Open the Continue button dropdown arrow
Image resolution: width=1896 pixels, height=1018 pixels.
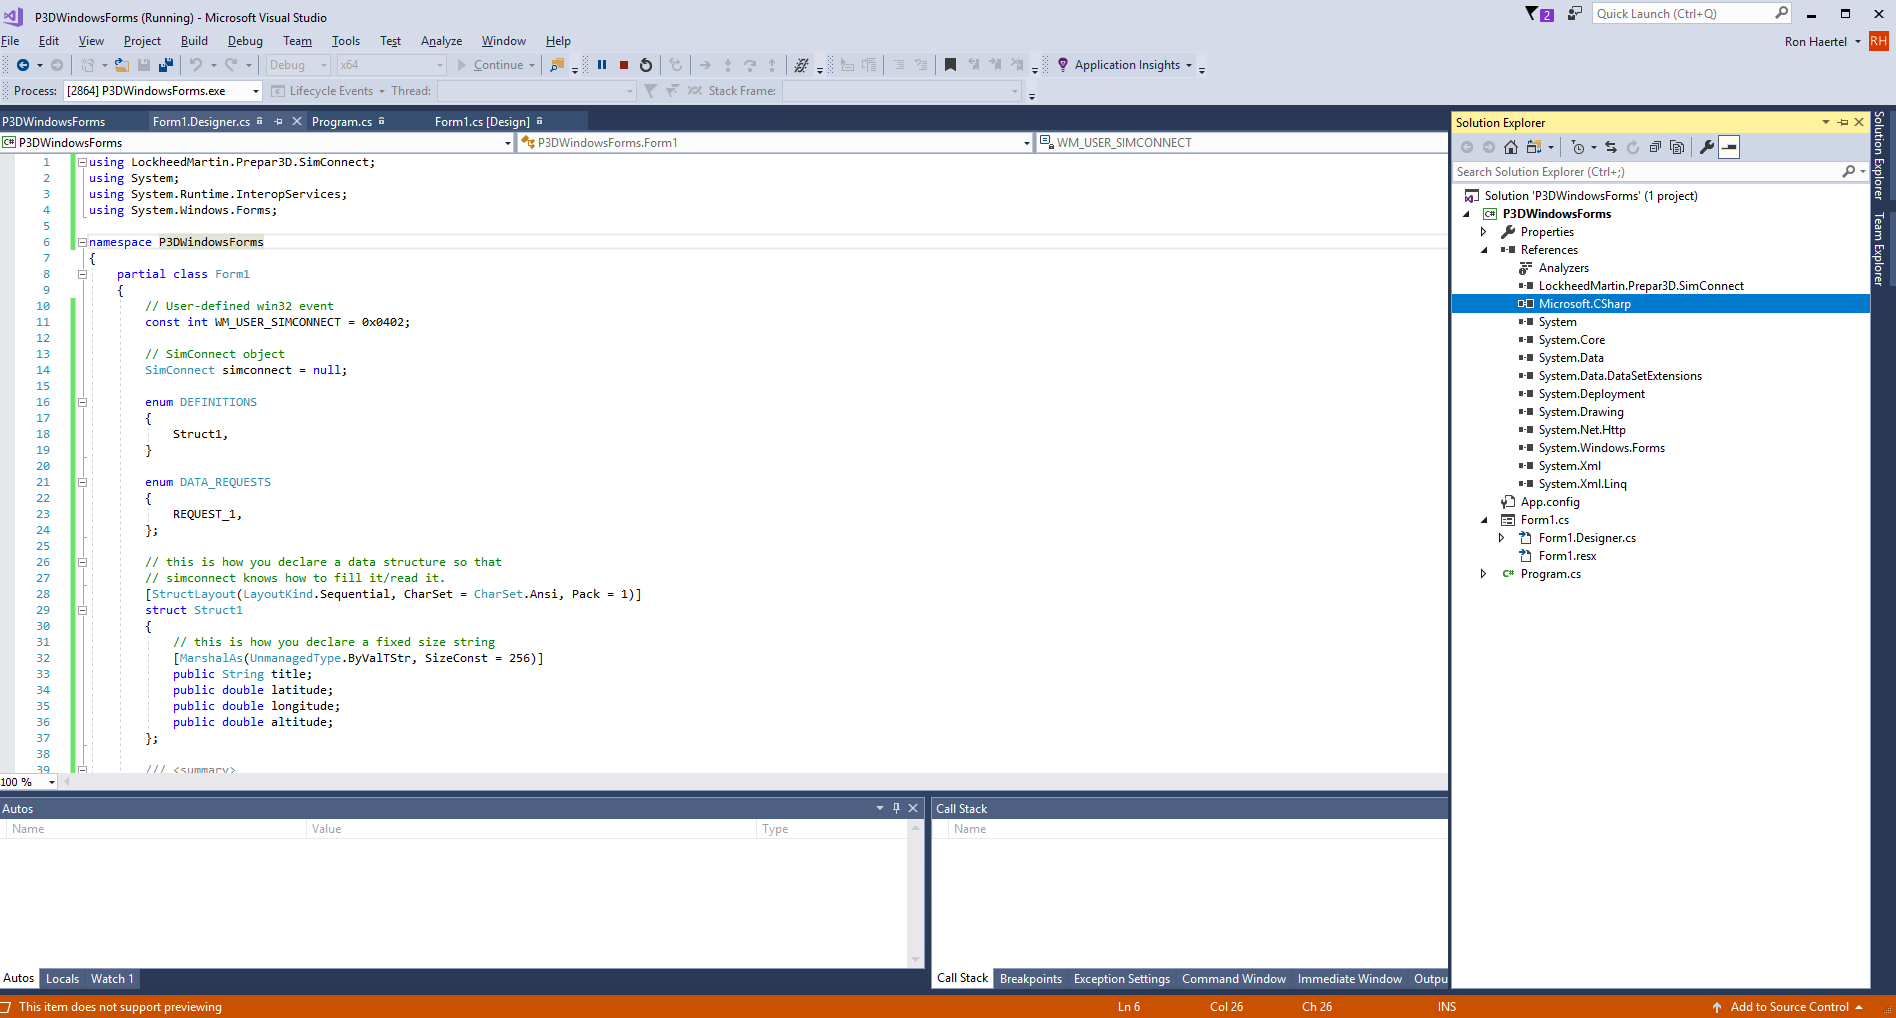pos(532,65)
